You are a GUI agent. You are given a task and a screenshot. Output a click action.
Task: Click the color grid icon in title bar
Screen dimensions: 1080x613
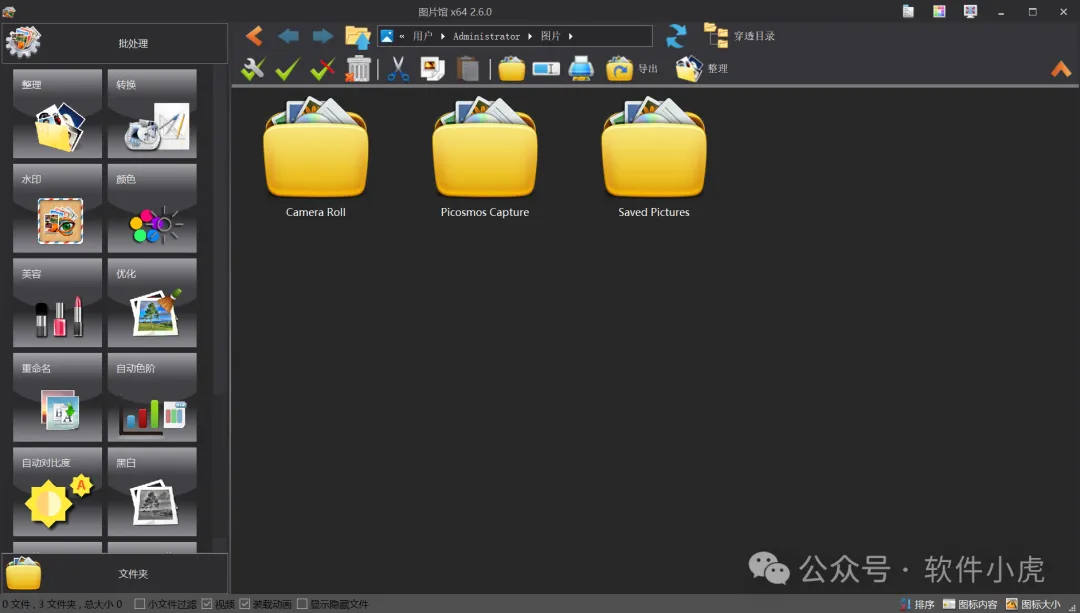click(939, 11)
